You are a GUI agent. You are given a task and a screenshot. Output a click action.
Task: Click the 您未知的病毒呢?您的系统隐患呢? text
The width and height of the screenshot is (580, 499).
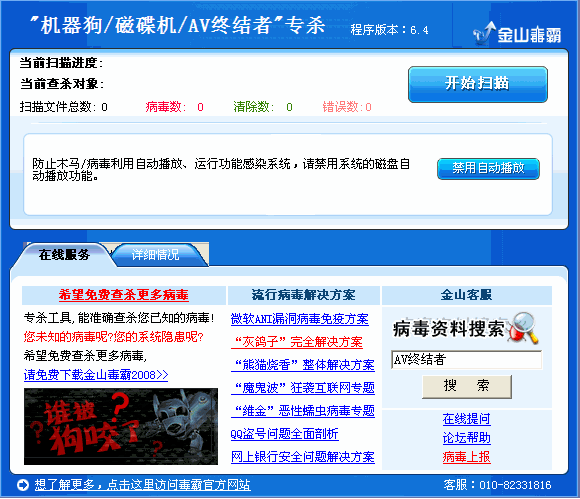pyautogui.click(x=114, y=337)
